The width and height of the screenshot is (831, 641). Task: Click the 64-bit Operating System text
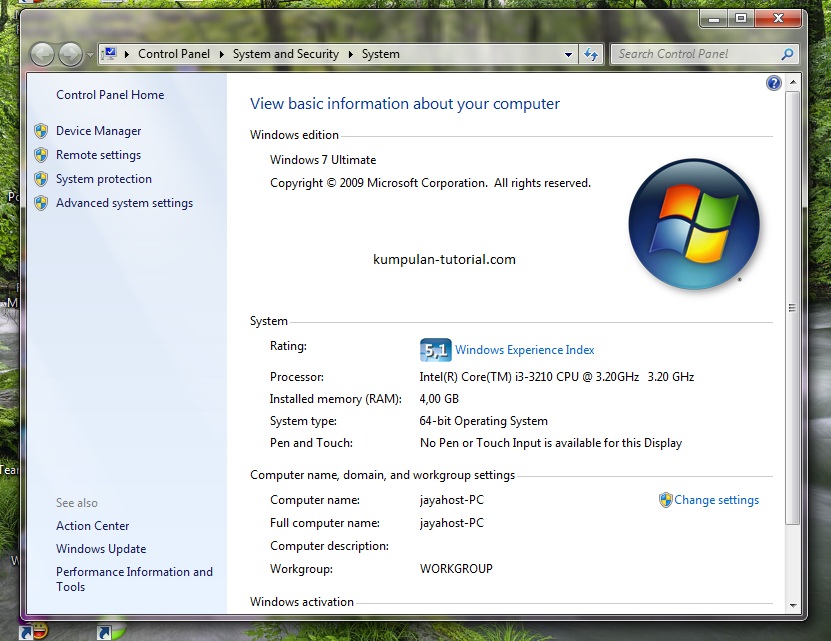tap(483, 421)
